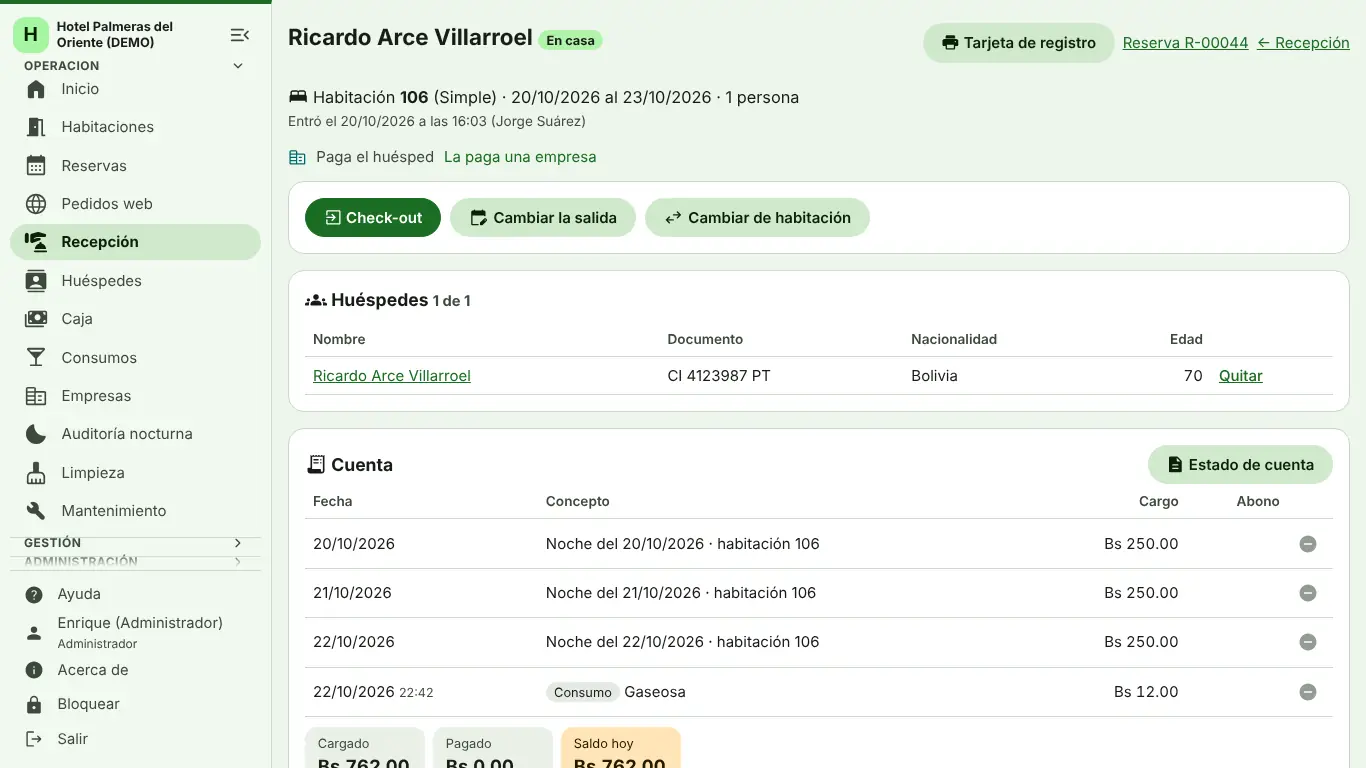The image size is (1366, 768).
Task: Click the Check-out button
Action: 373,218
